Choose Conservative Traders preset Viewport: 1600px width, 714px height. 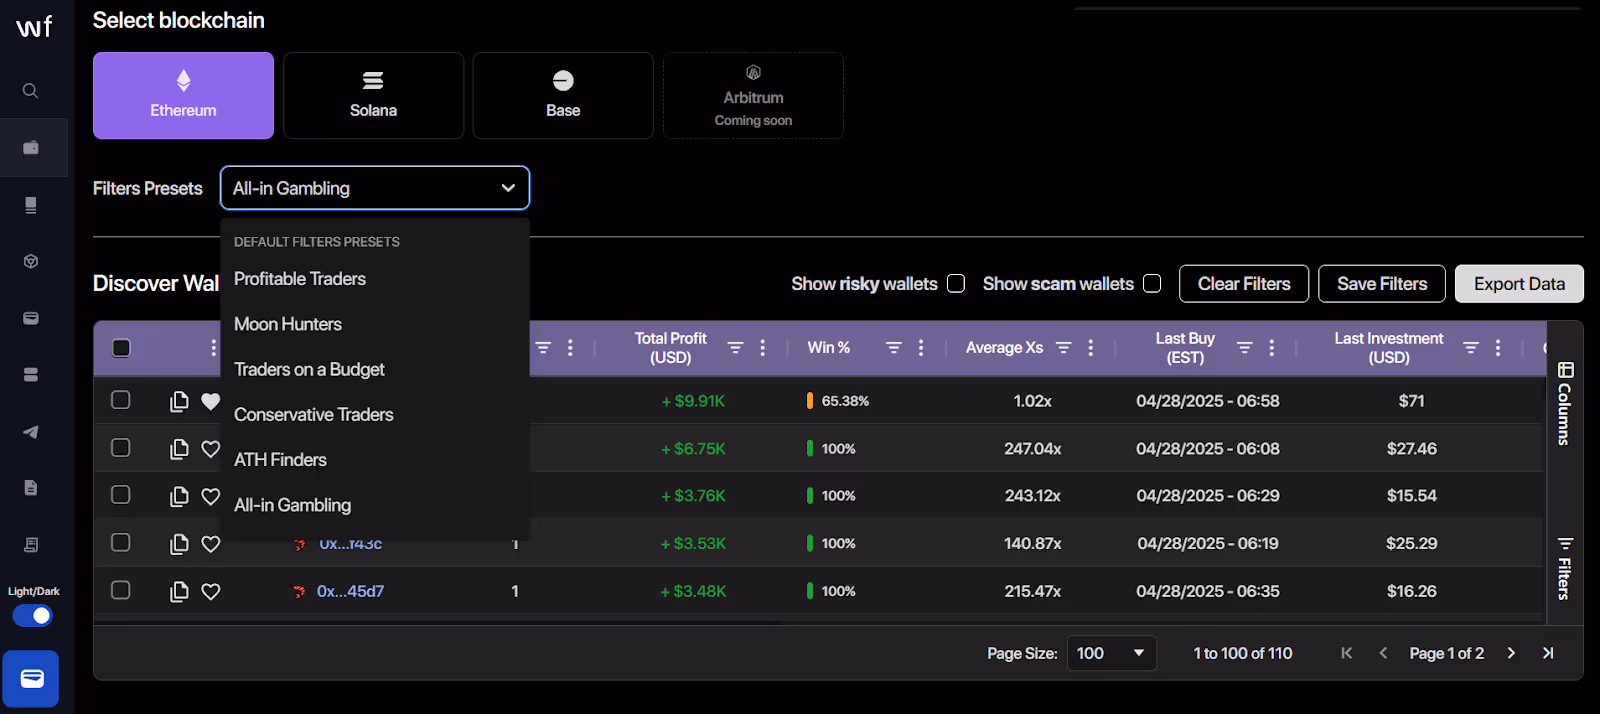375,414
